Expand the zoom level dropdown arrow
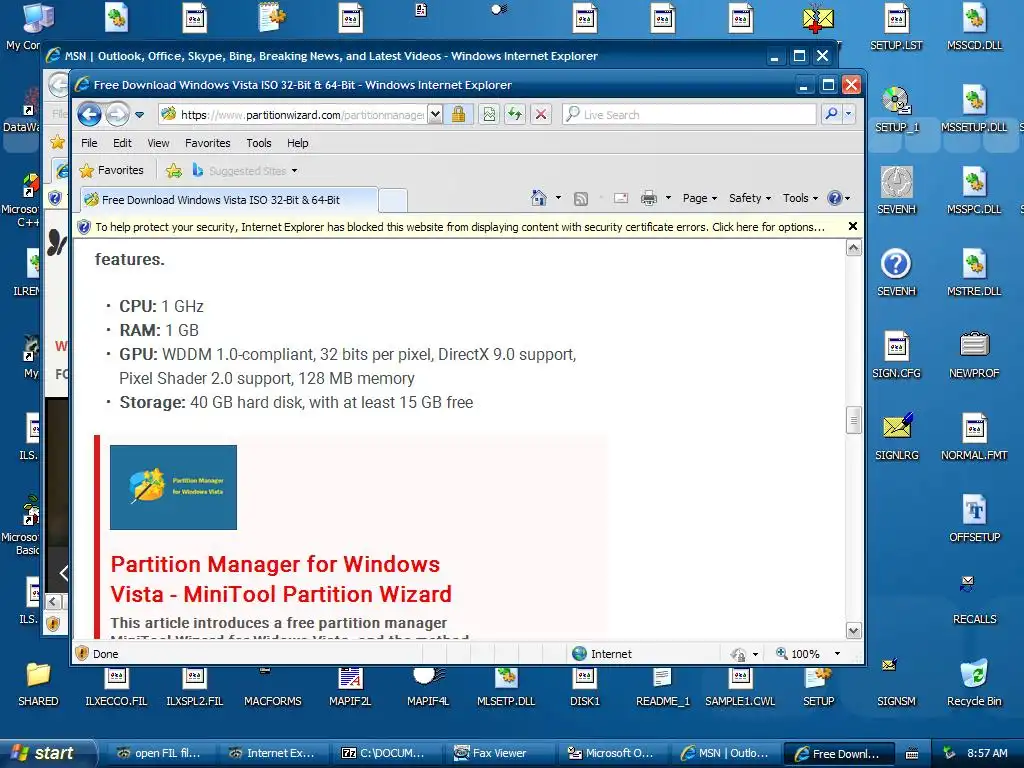 pos(837,654)
